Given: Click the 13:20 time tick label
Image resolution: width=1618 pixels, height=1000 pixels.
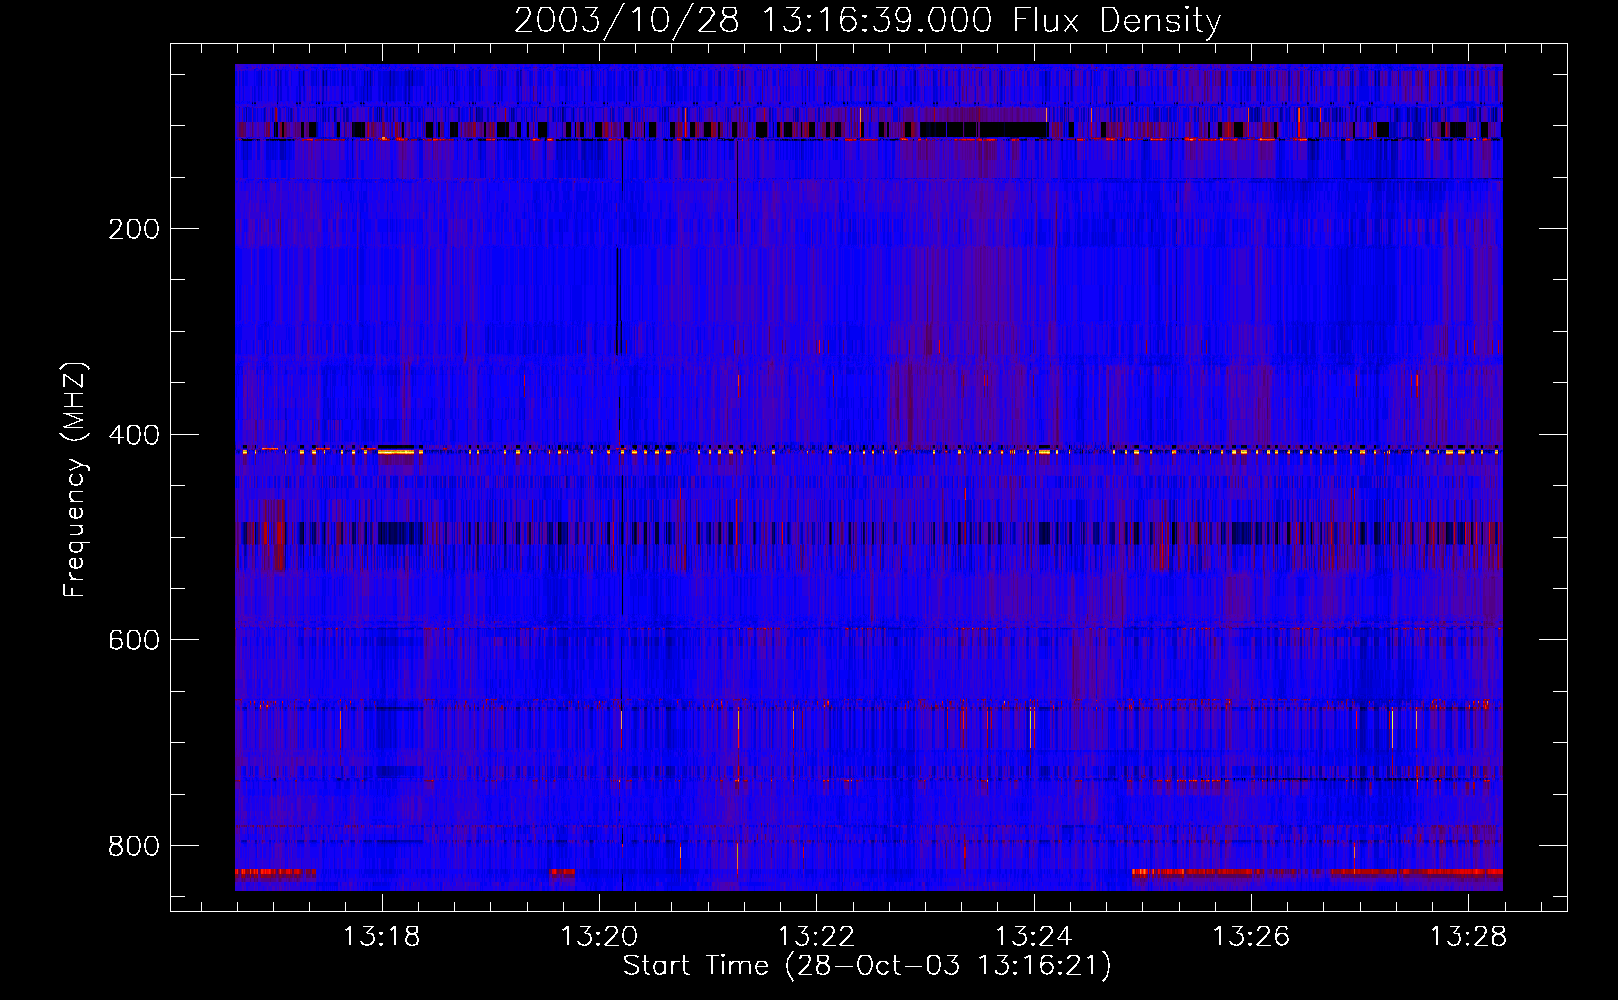Looking at the screenshot, I should tap(599, 937).
